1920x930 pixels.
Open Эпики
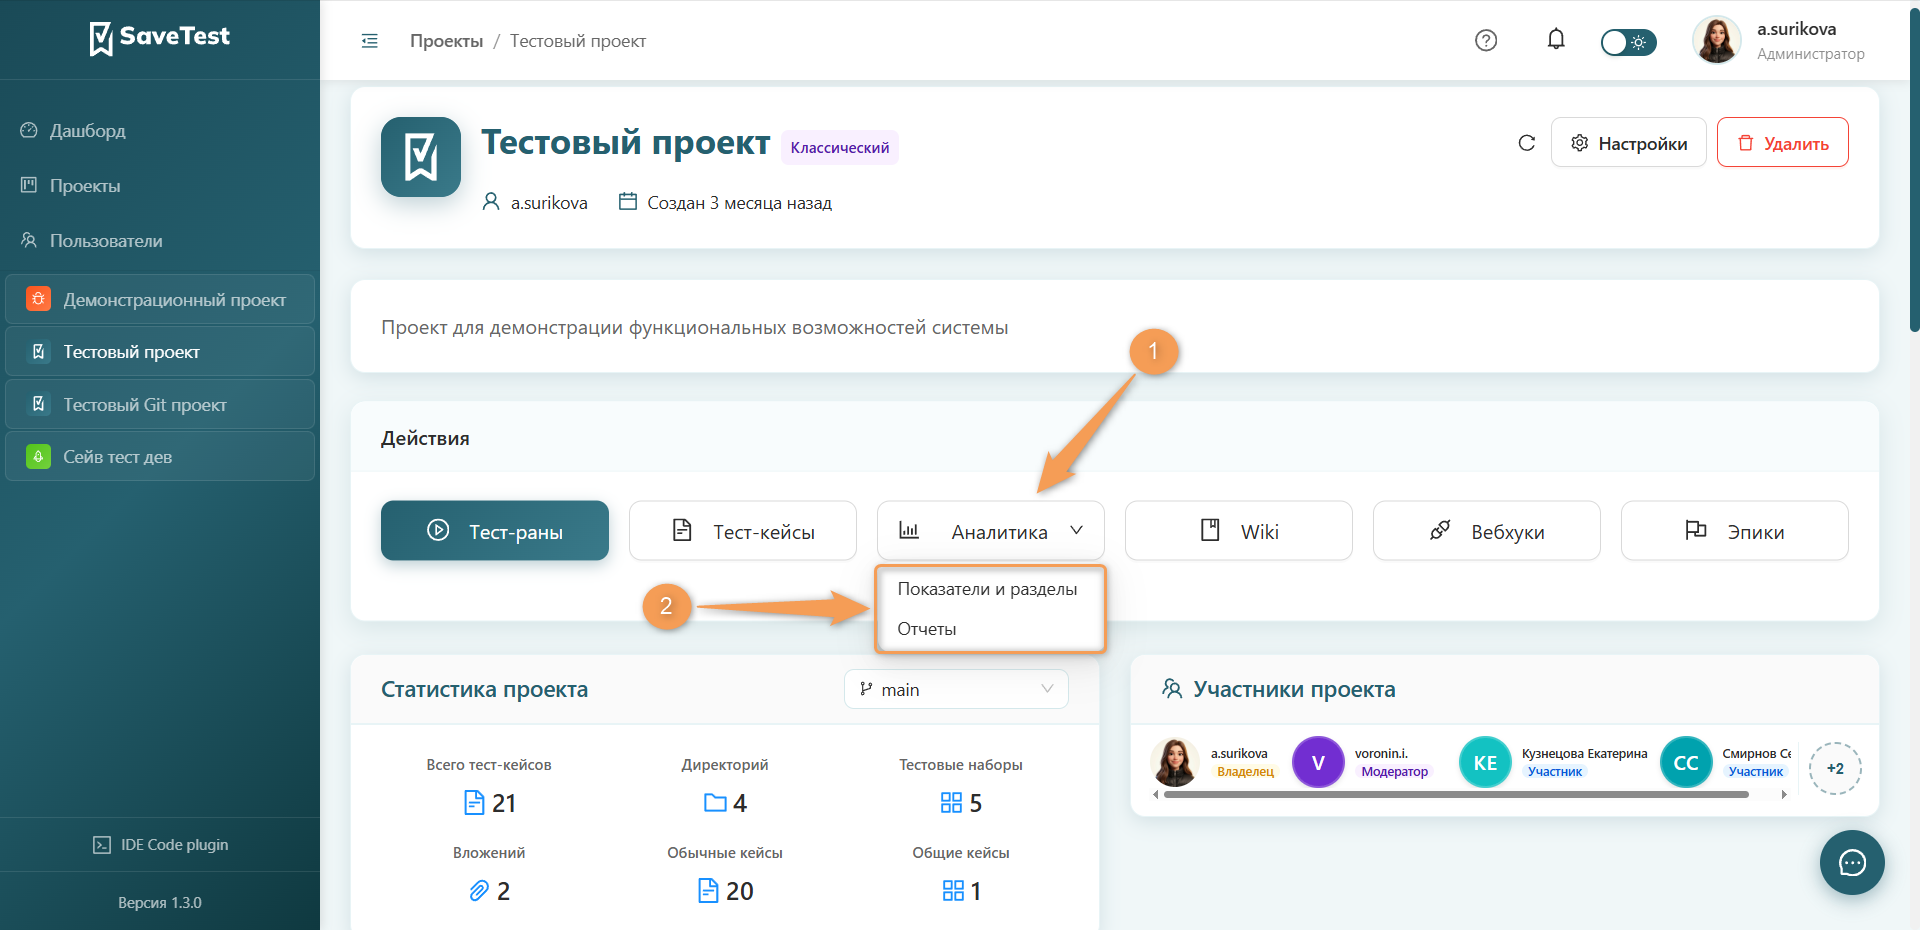(1735, 531)
